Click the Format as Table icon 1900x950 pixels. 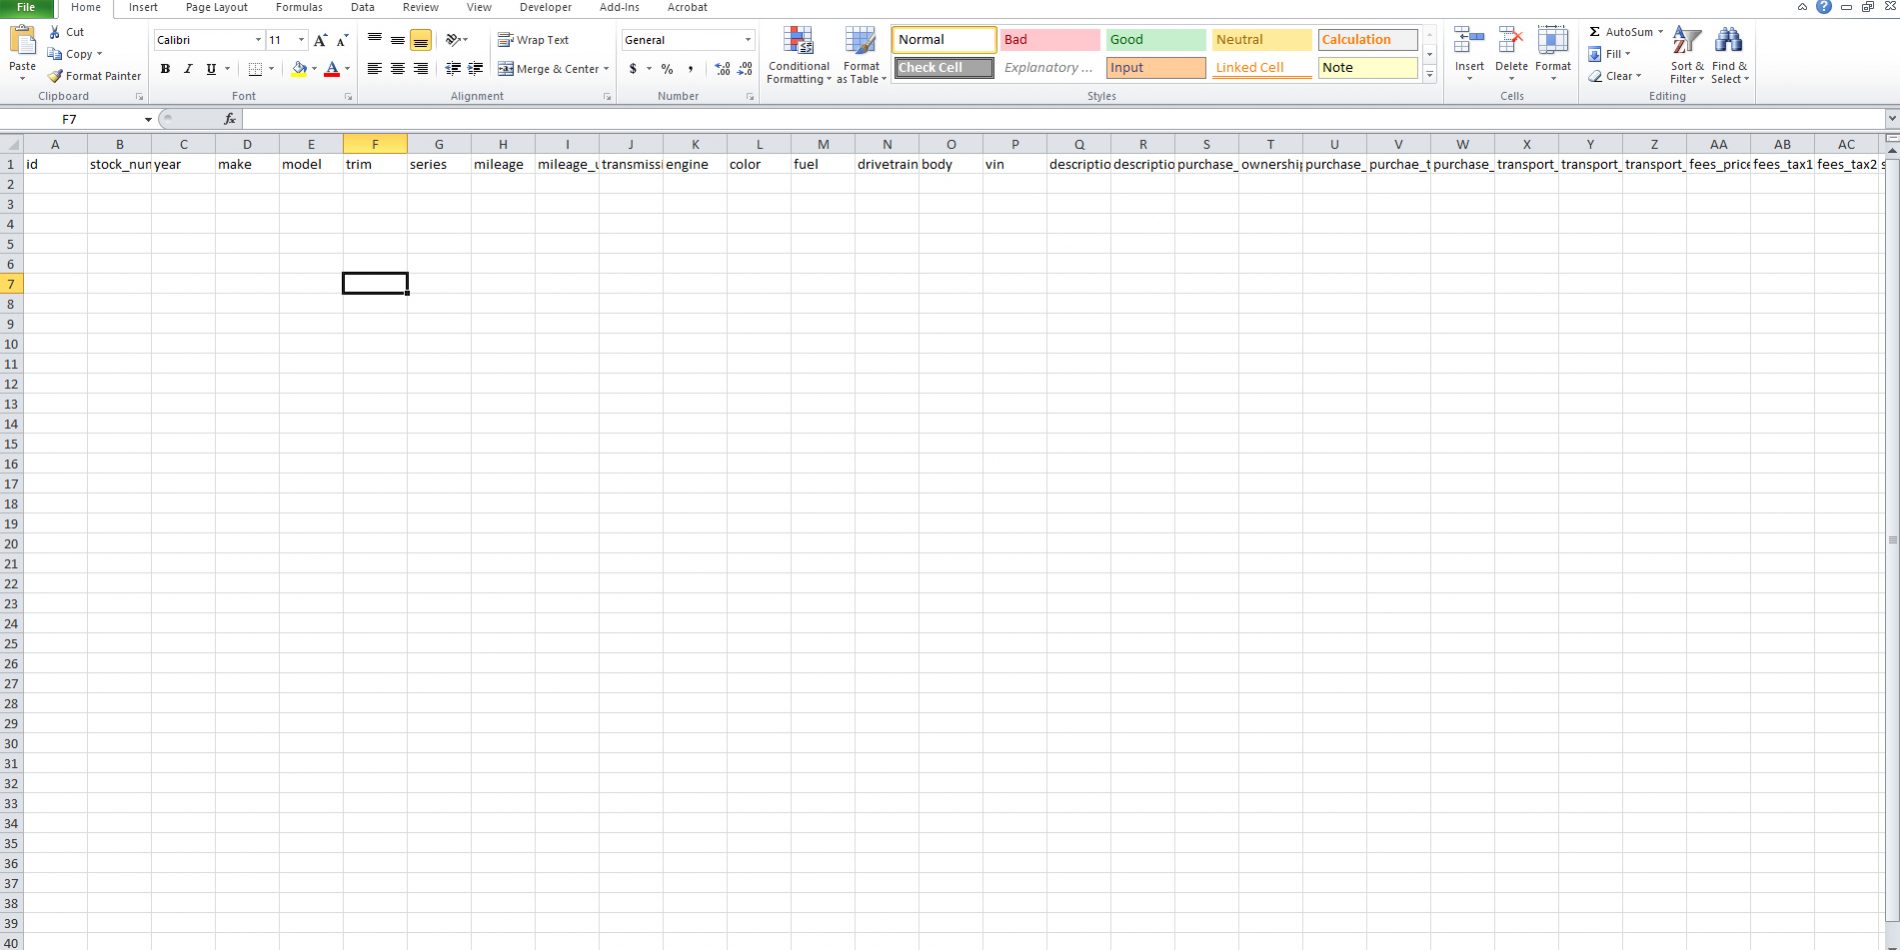coord(861,55)
